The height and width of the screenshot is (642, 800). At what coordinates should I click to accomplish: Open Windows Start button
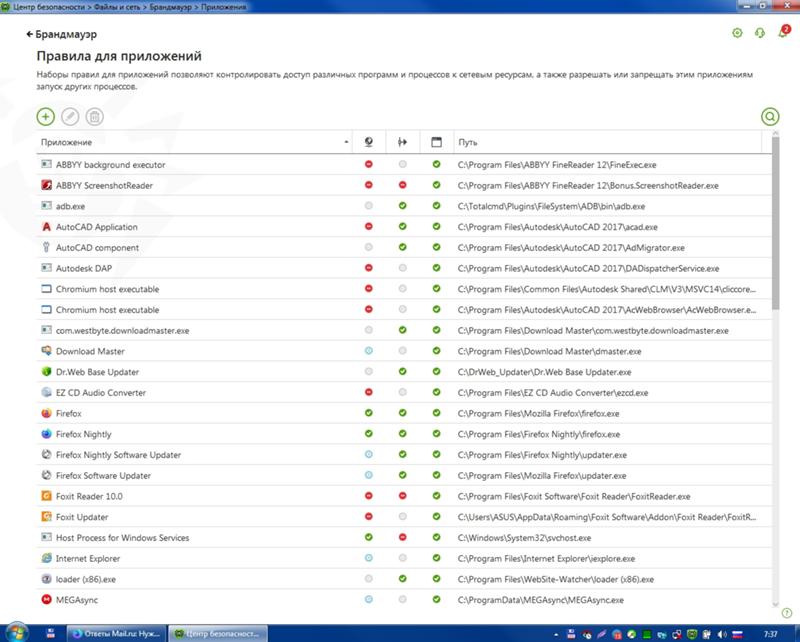[17, 633]
